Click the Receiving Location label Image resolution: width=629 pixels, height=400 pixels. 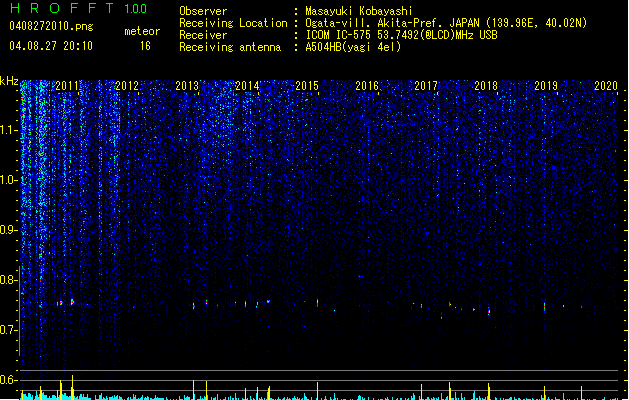233,23
